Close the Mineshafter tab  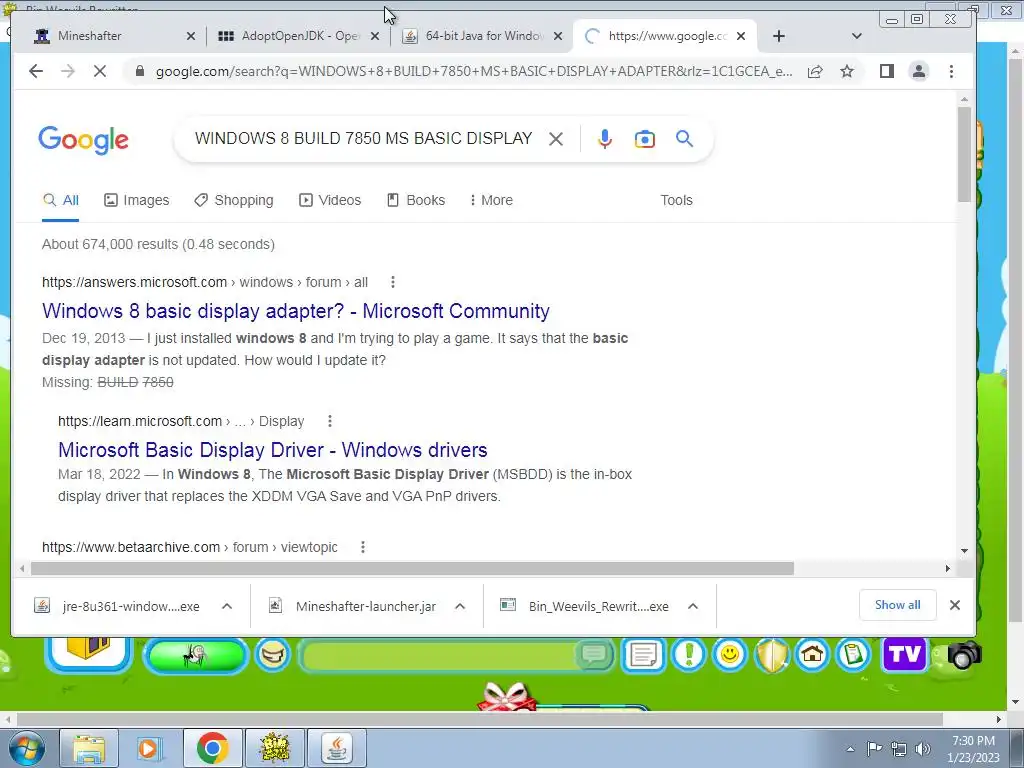[x=191, y=36]
